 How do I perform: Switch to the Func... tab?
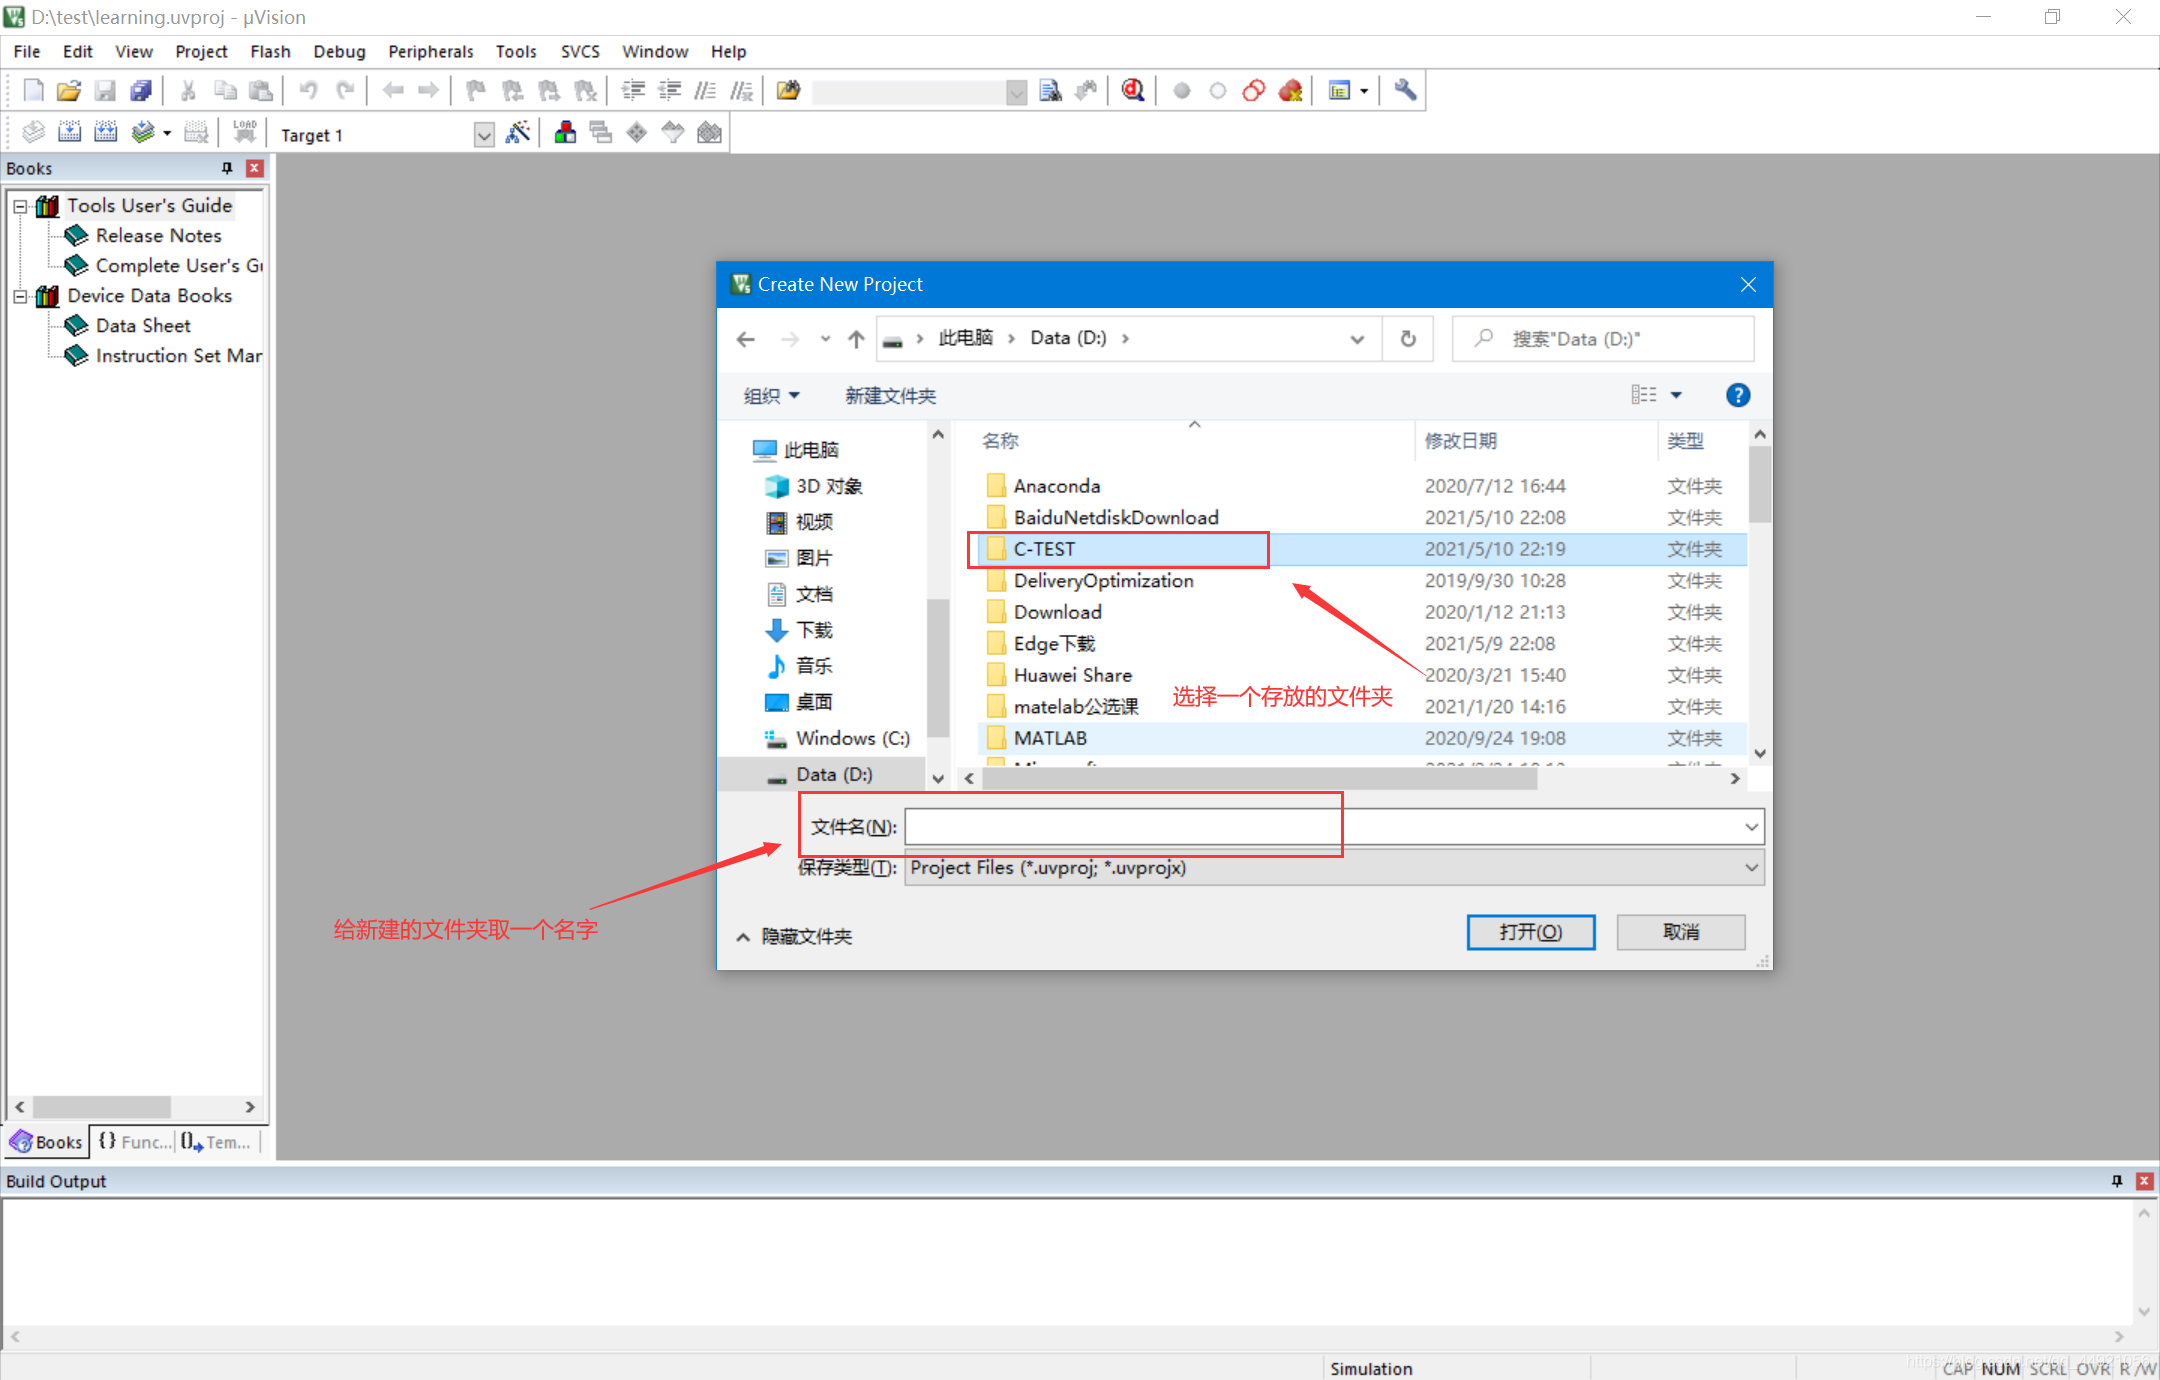135,1142
